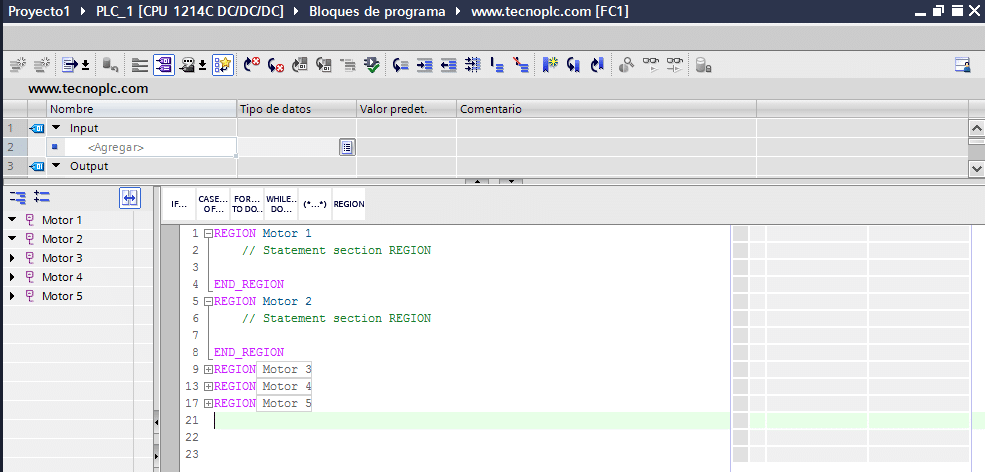985x472 pixels.
Task: Toggle the overview panel synchronization button
Action: click(129, 198)
